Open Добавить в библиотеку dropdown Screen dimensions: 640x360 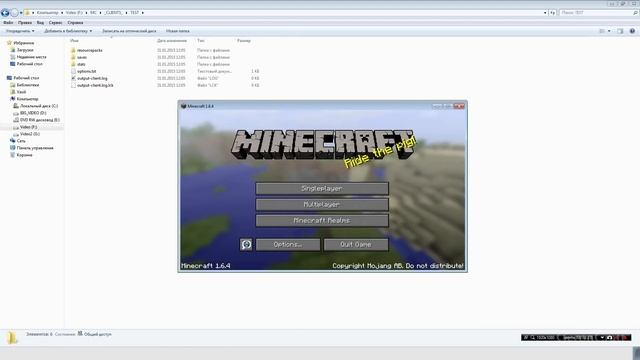[x=68, y=31]
